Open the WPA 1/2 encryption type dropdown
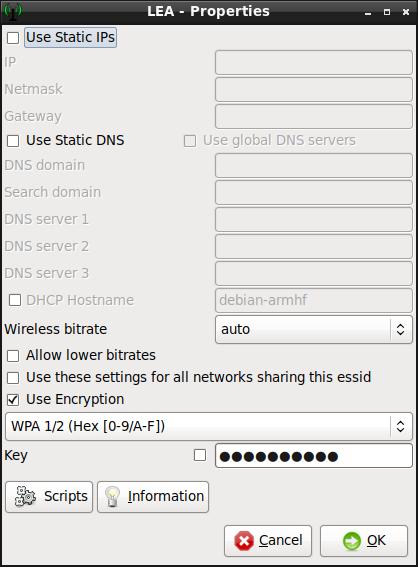Image resolution: width=418 pixels, height=567 pixels. (x=209, y=426)
